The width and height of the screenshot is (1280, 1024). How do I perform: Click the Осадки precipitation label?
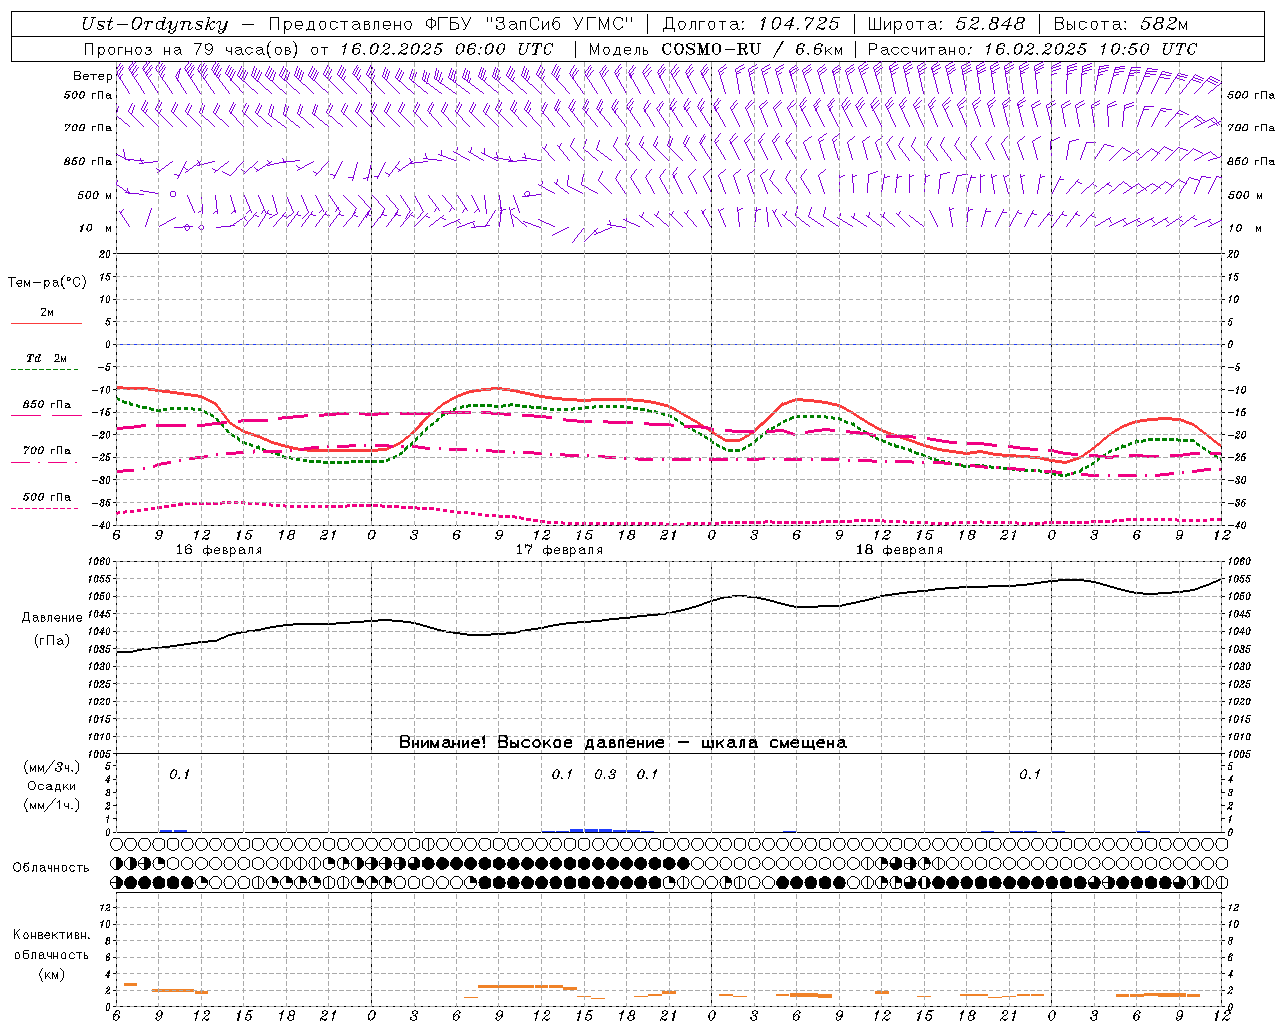51,786
